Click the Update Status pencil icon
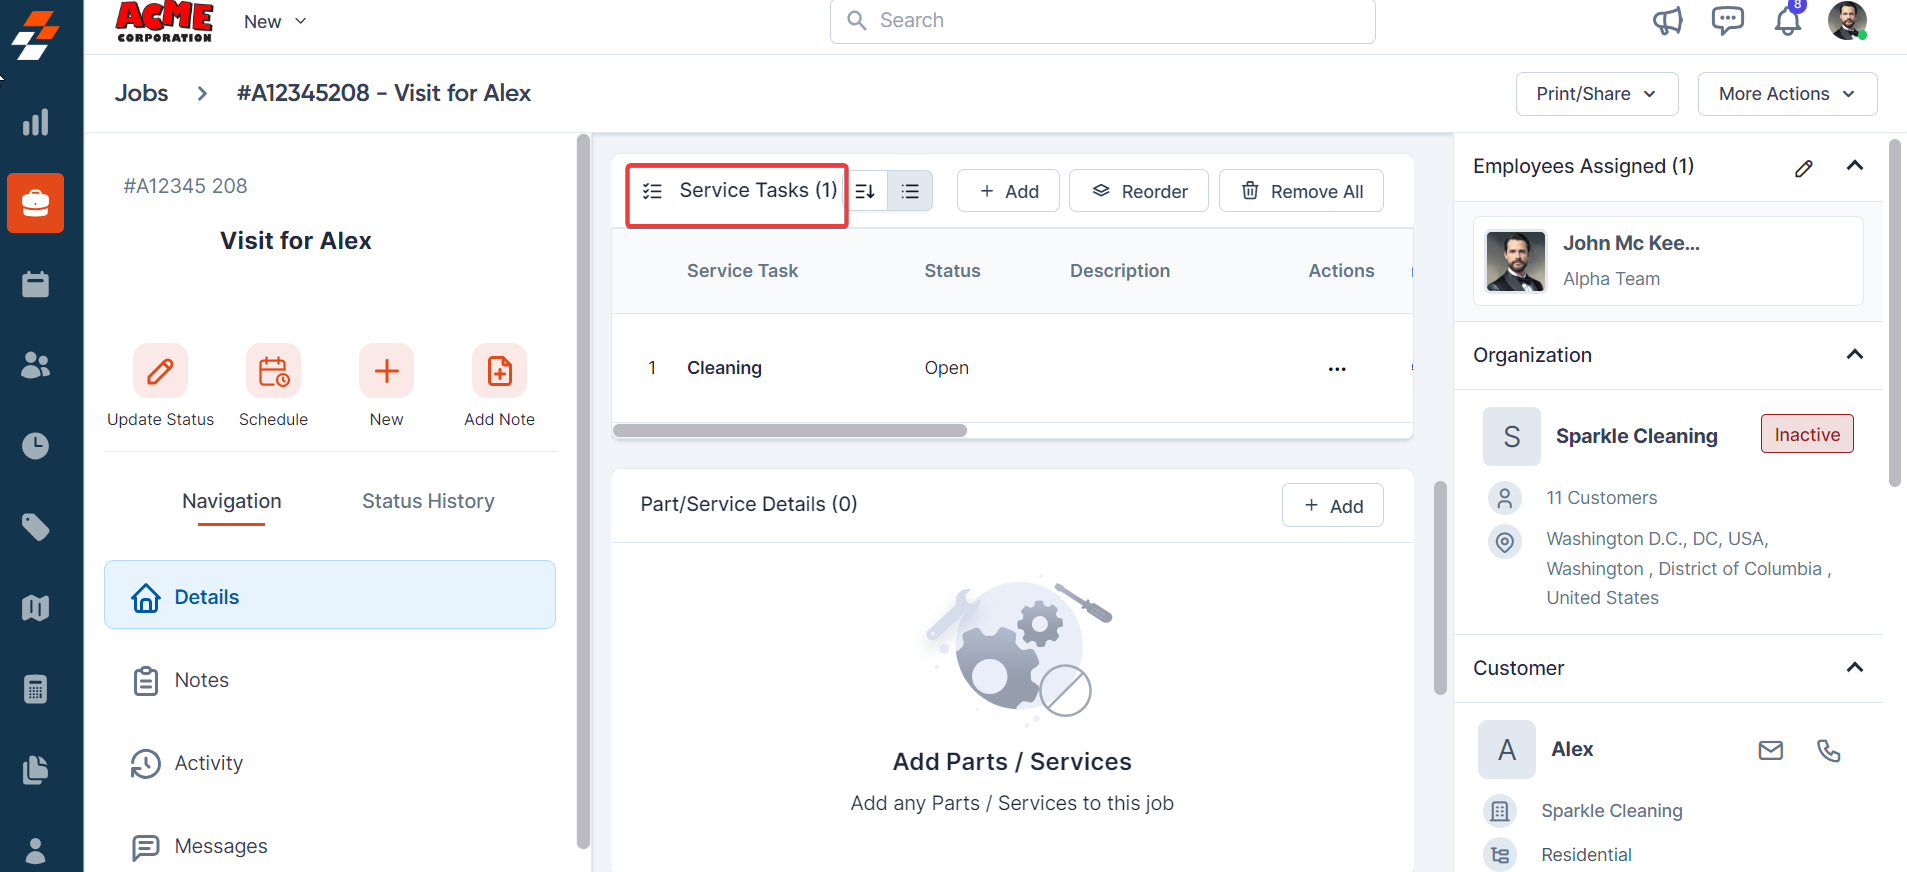Screen dimensions: 1907x872 coord(160,371)
